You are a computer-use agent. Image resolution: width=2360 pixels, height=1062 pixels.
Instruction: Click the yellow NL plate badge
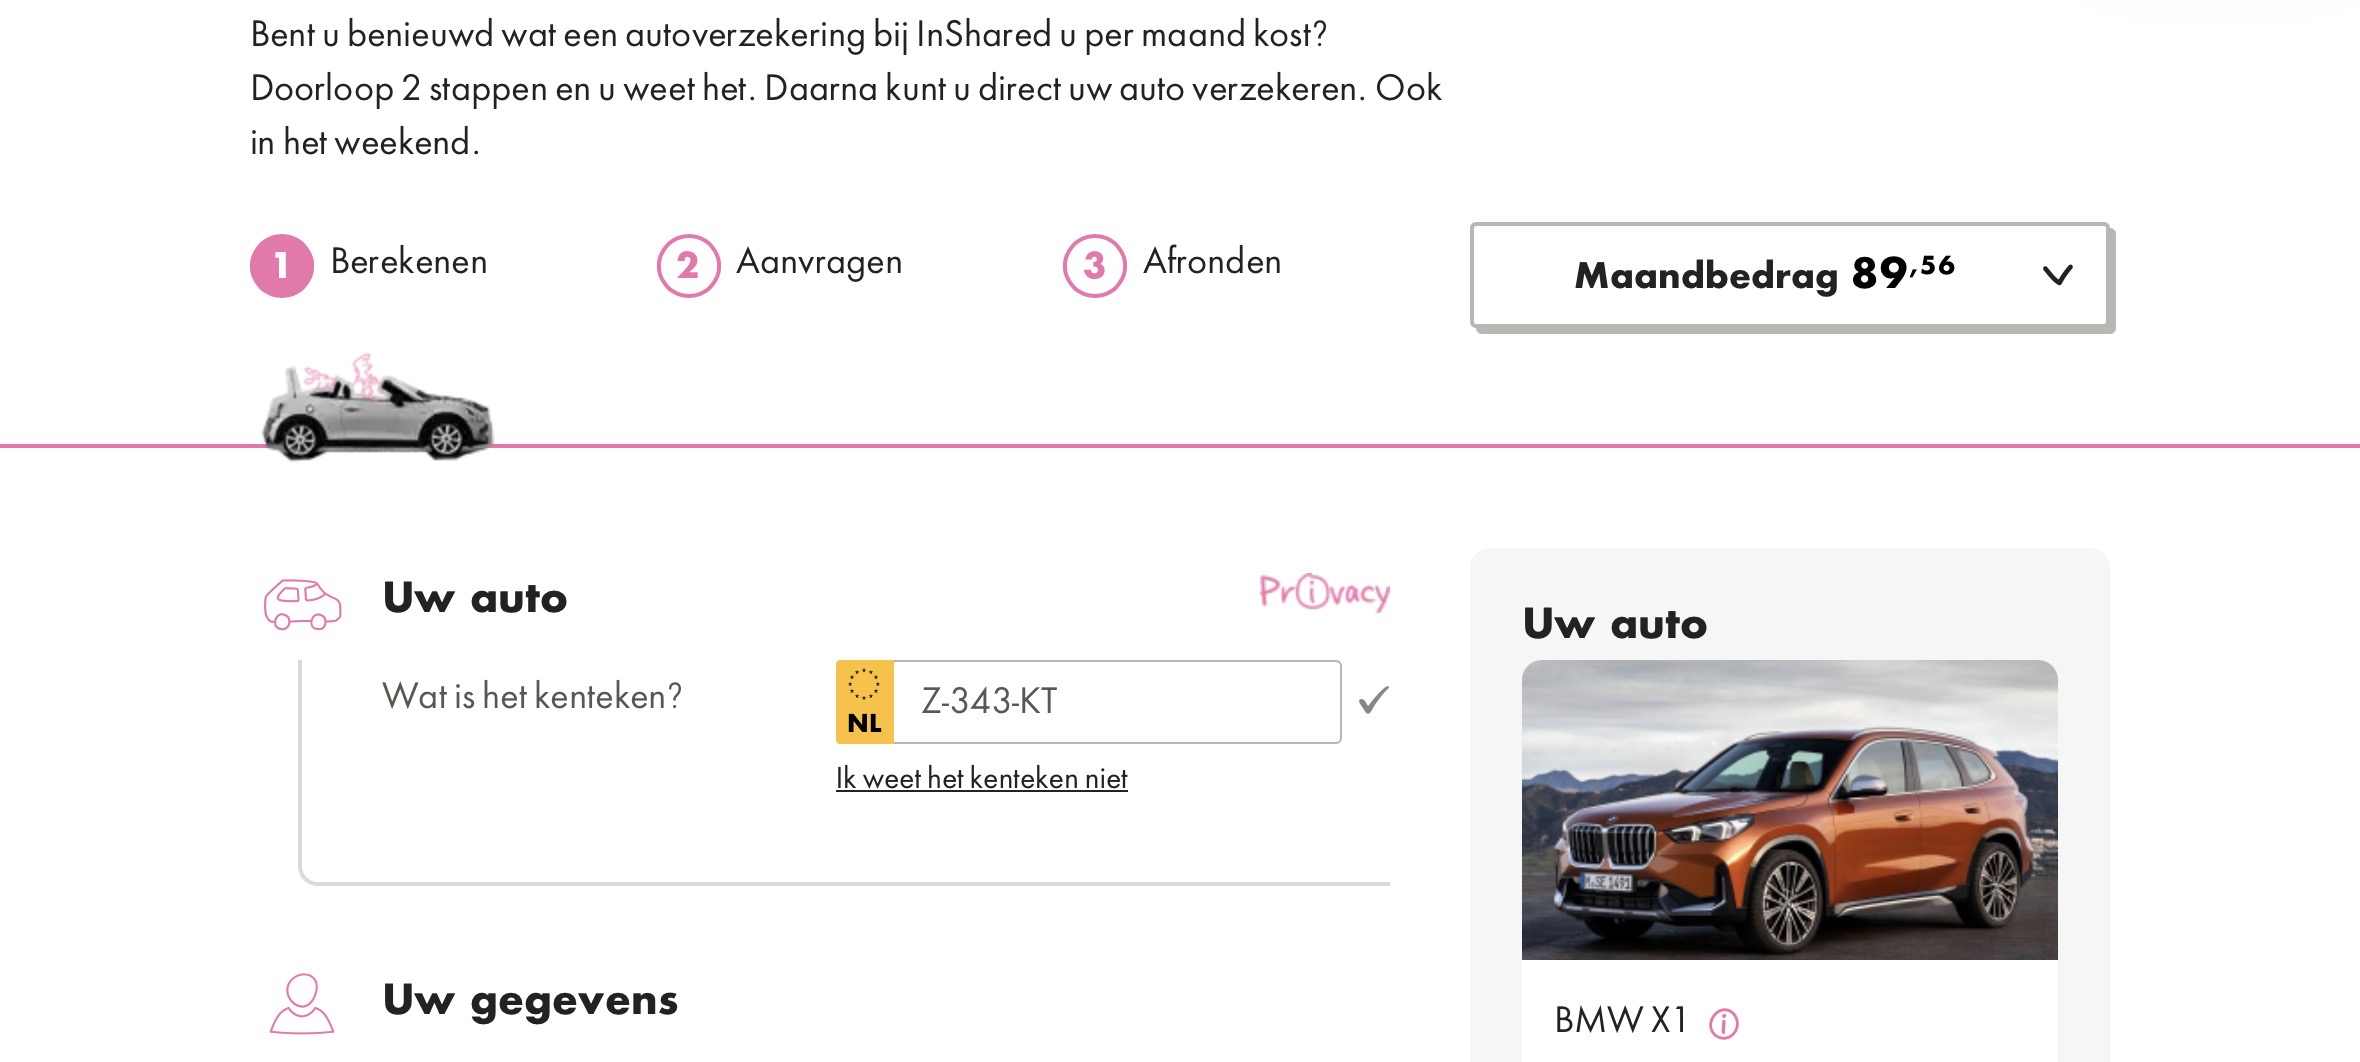865,702
